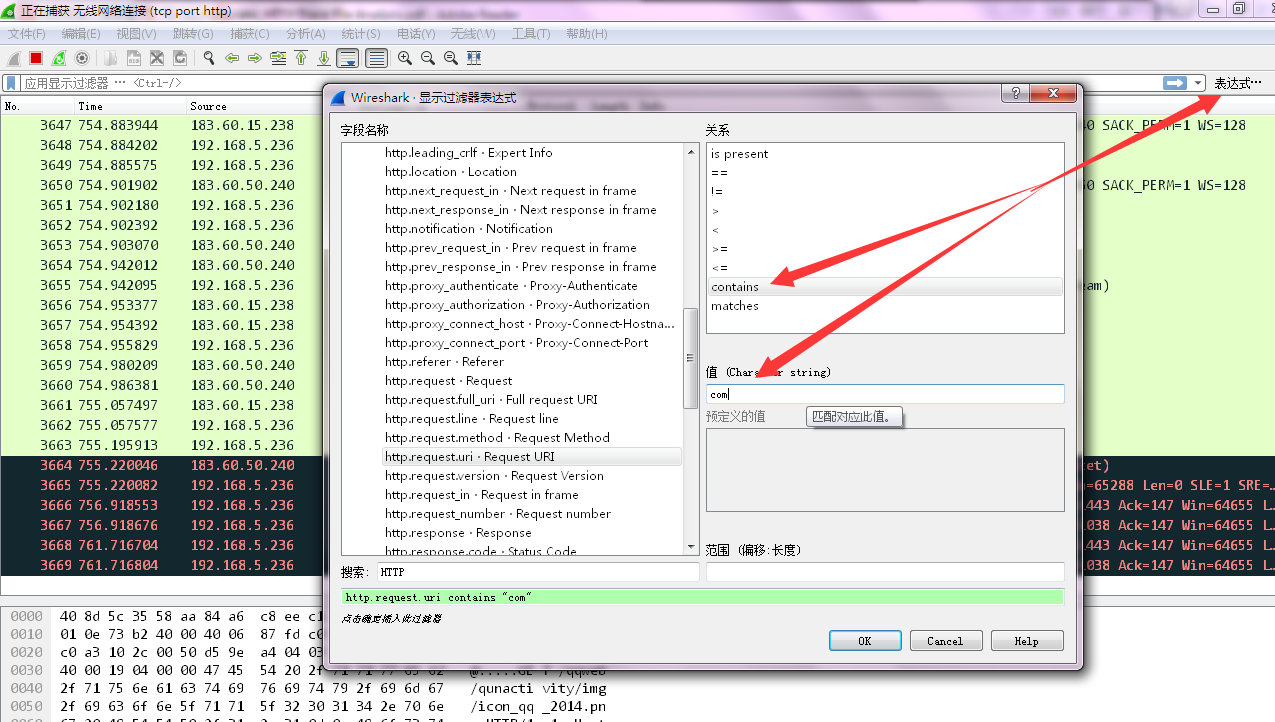The width and height of the screenshot is (1275, 722).
Task: Click the reload capture file icon
Action: [x=180, y=58]
